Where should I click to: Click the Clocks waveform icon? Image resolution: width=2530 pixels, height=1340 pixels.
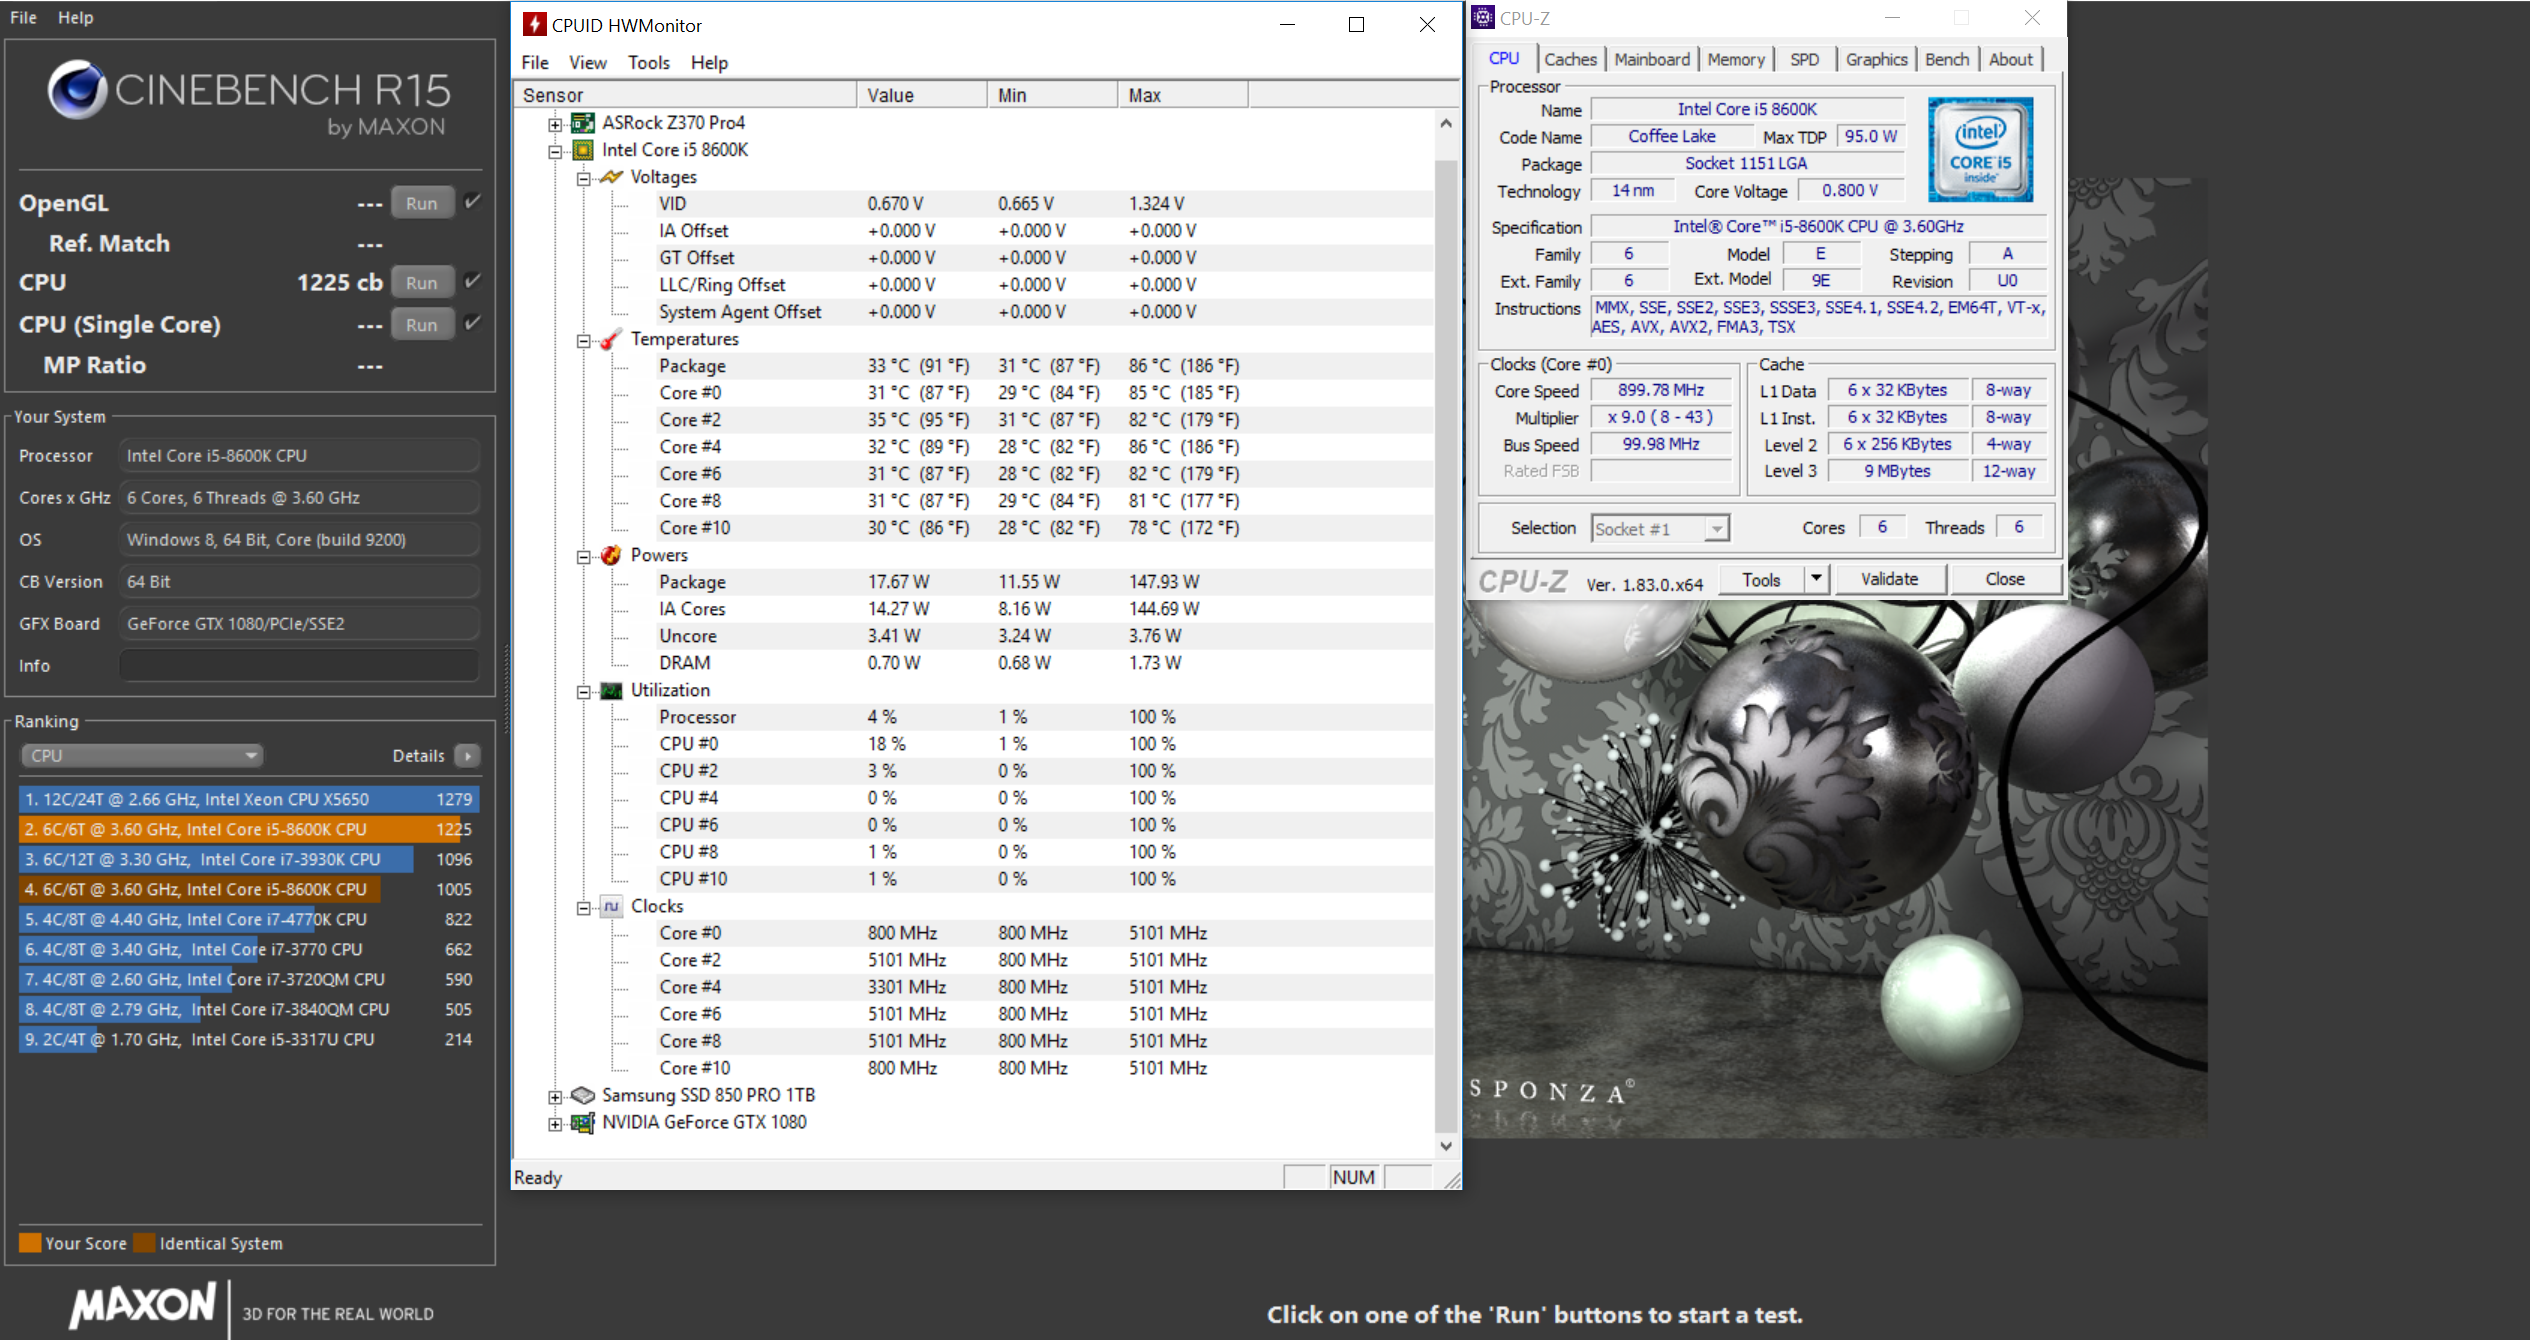coord(611,906)
